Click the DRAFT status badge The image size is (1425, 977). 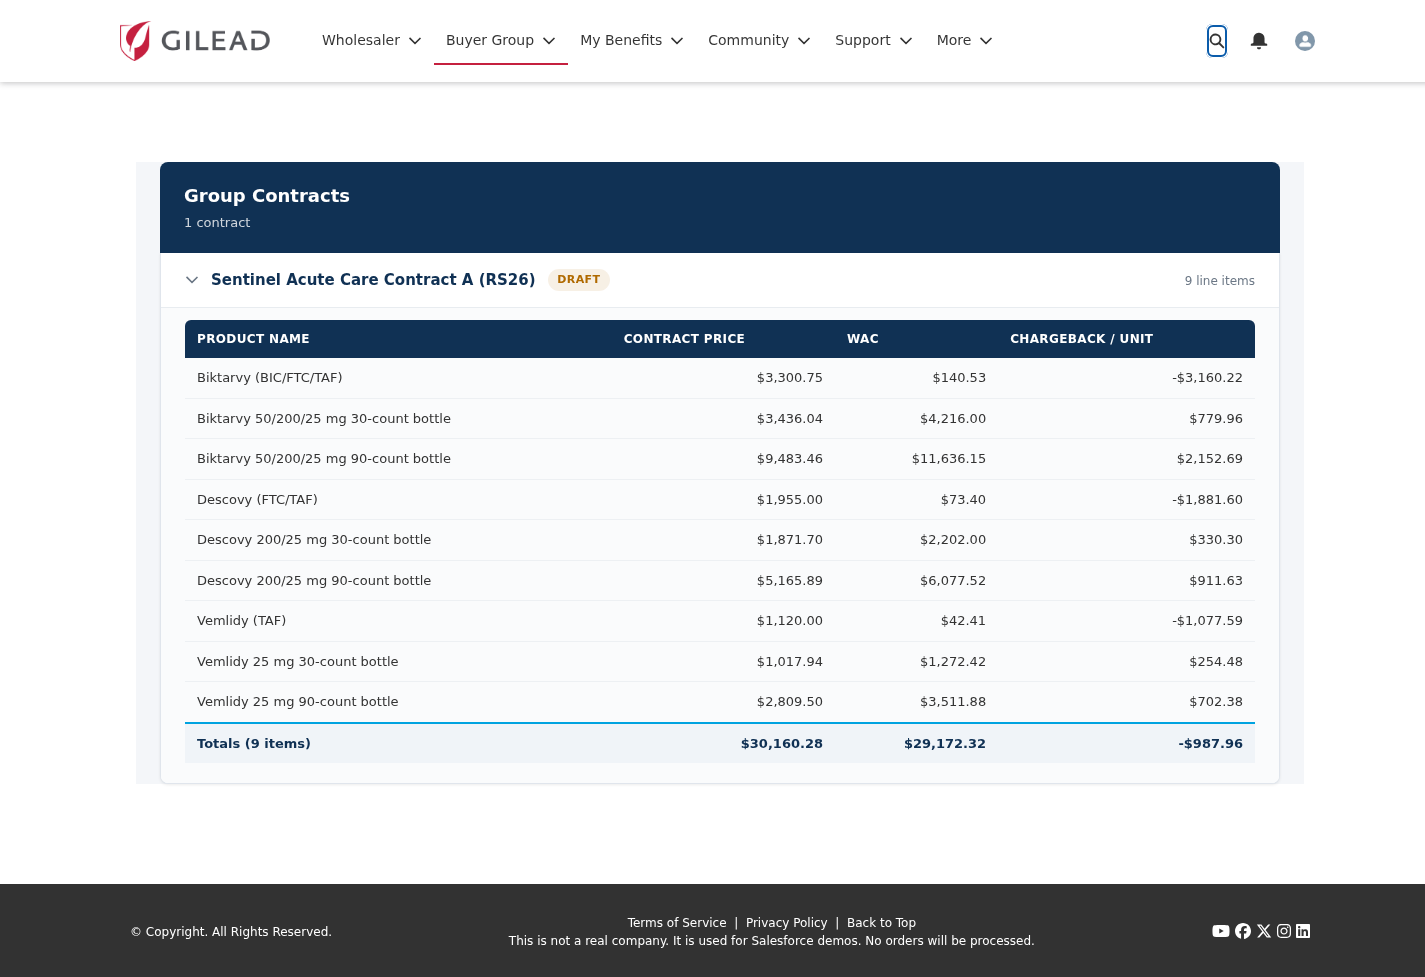[579, 280]
